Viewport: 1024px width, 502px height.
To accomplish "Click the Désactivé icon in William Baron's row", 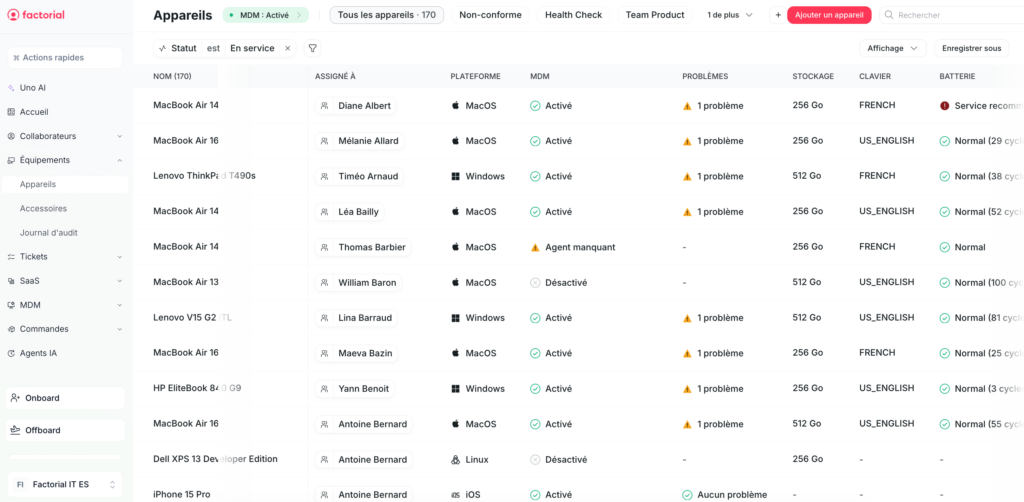I will pos(535,283).
